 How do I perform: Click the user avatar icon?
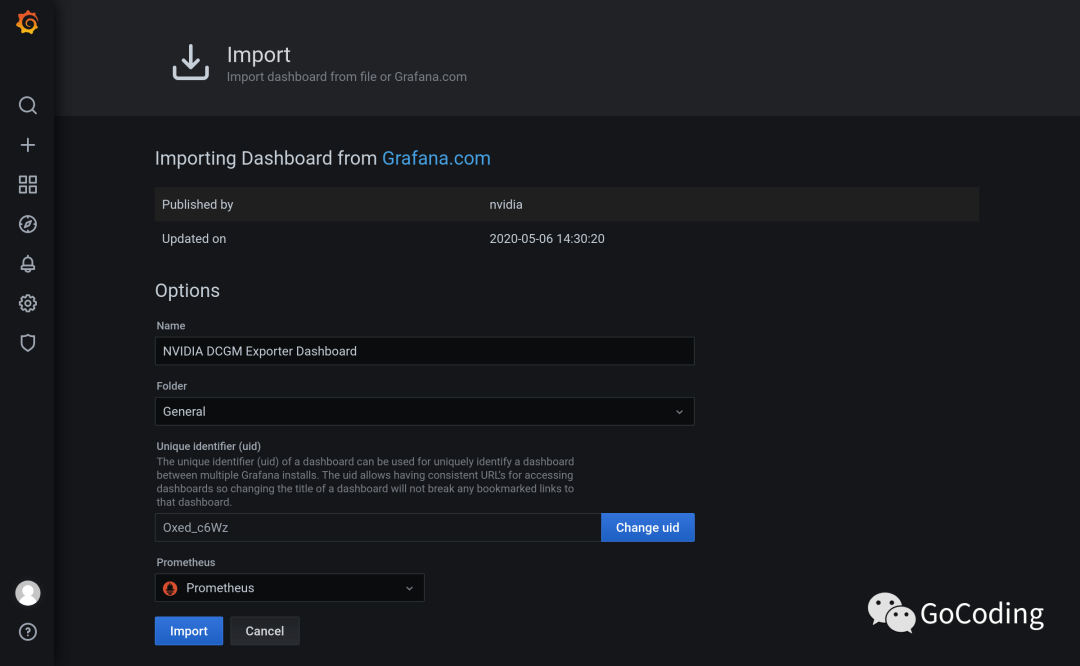(28, 592)
